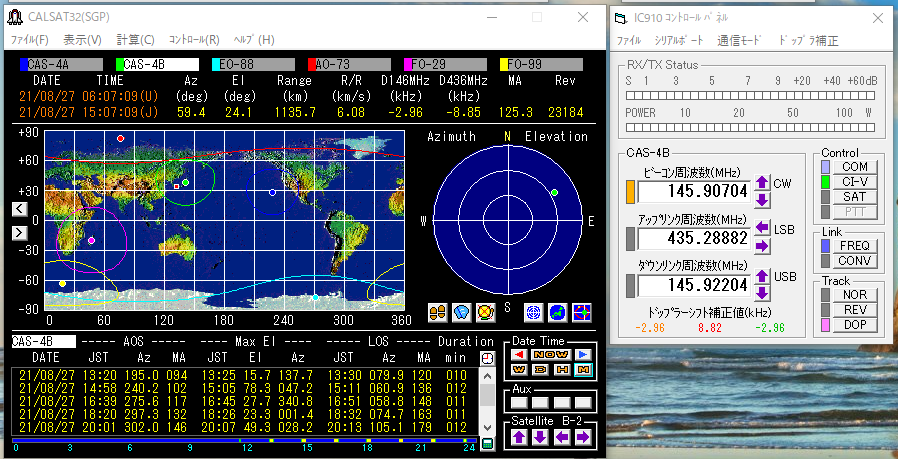Click Satellite down purple arrow

coord(540,437)
